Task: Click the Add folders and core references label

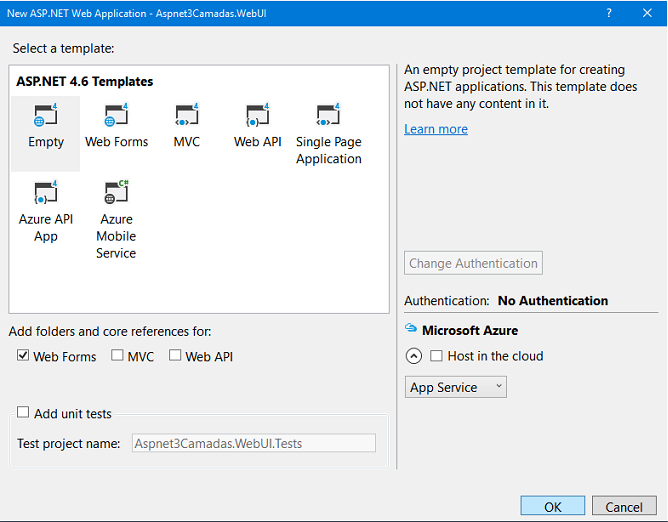Action: tap(110, 332)
